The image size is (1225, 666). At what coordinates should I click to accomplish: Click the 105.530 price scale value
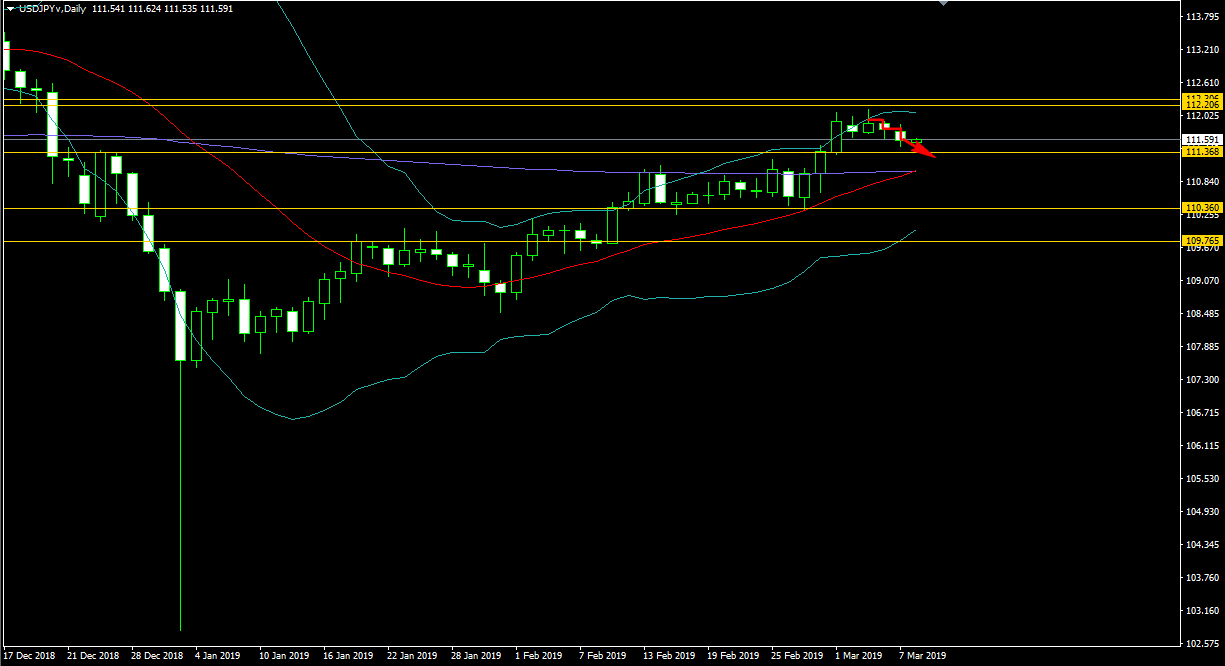(x=1201, y=479)
